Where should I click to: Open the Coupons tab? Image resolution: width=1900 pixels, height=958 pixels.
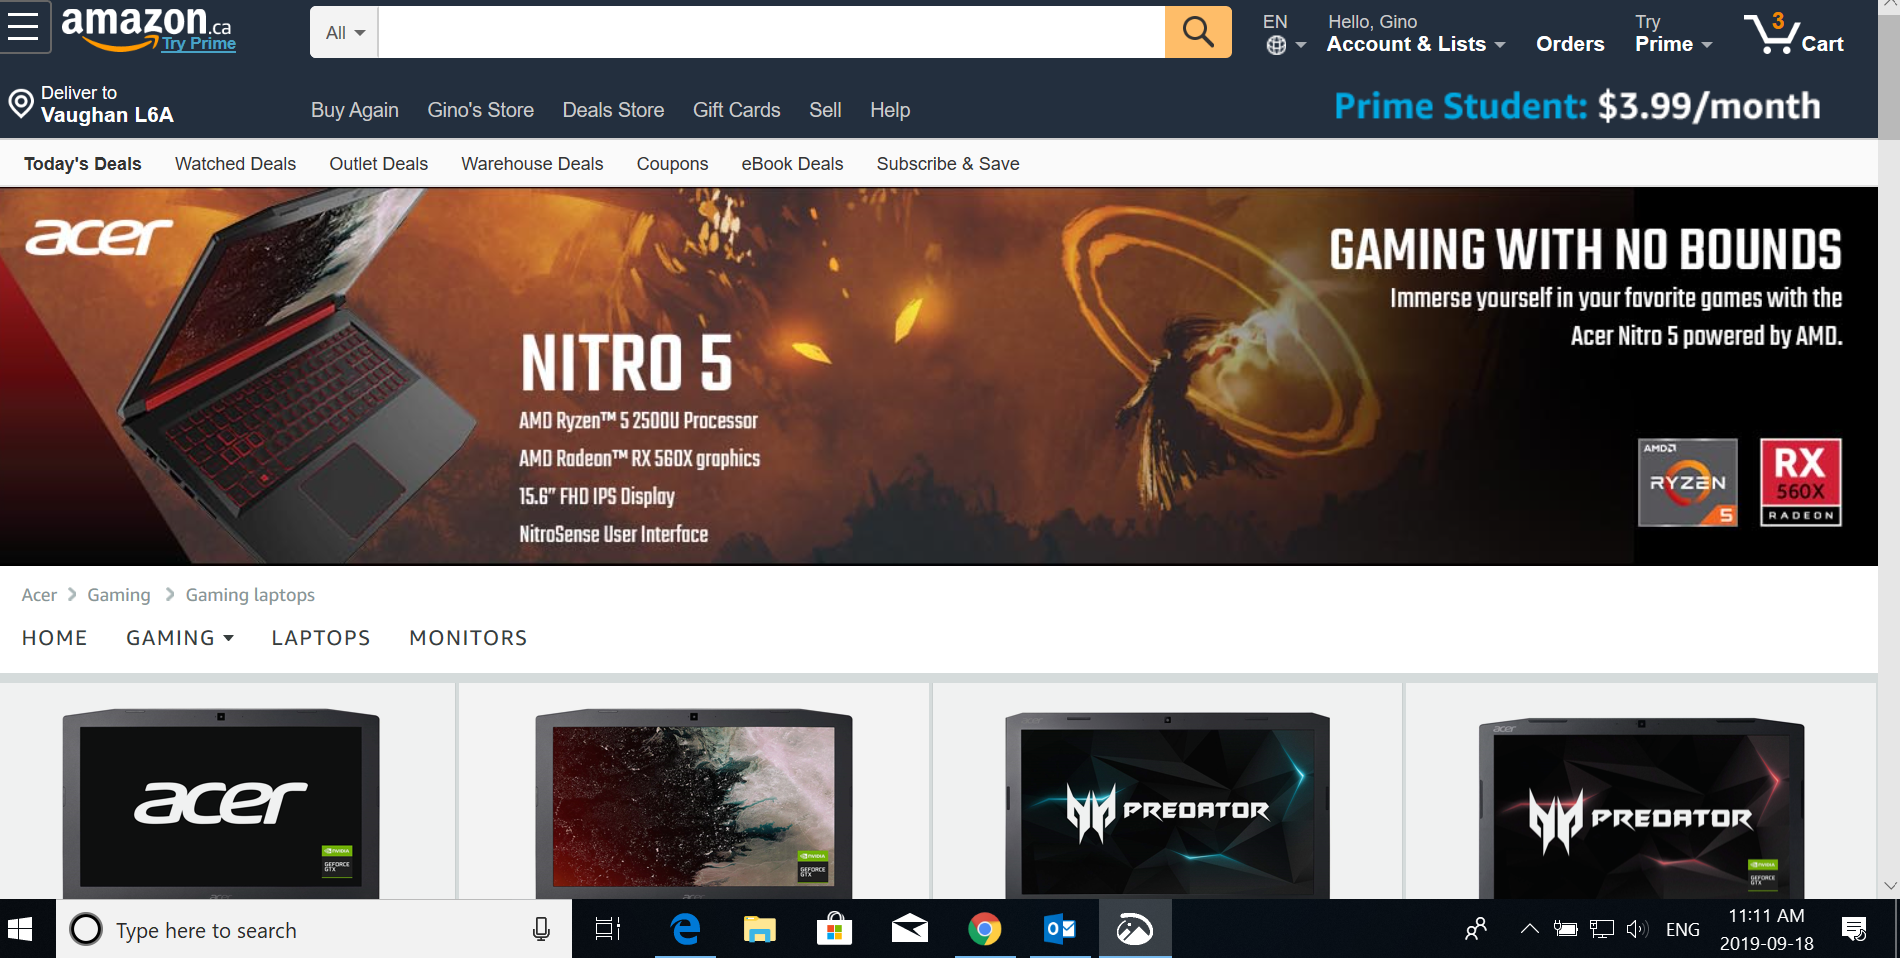(672, 164)
